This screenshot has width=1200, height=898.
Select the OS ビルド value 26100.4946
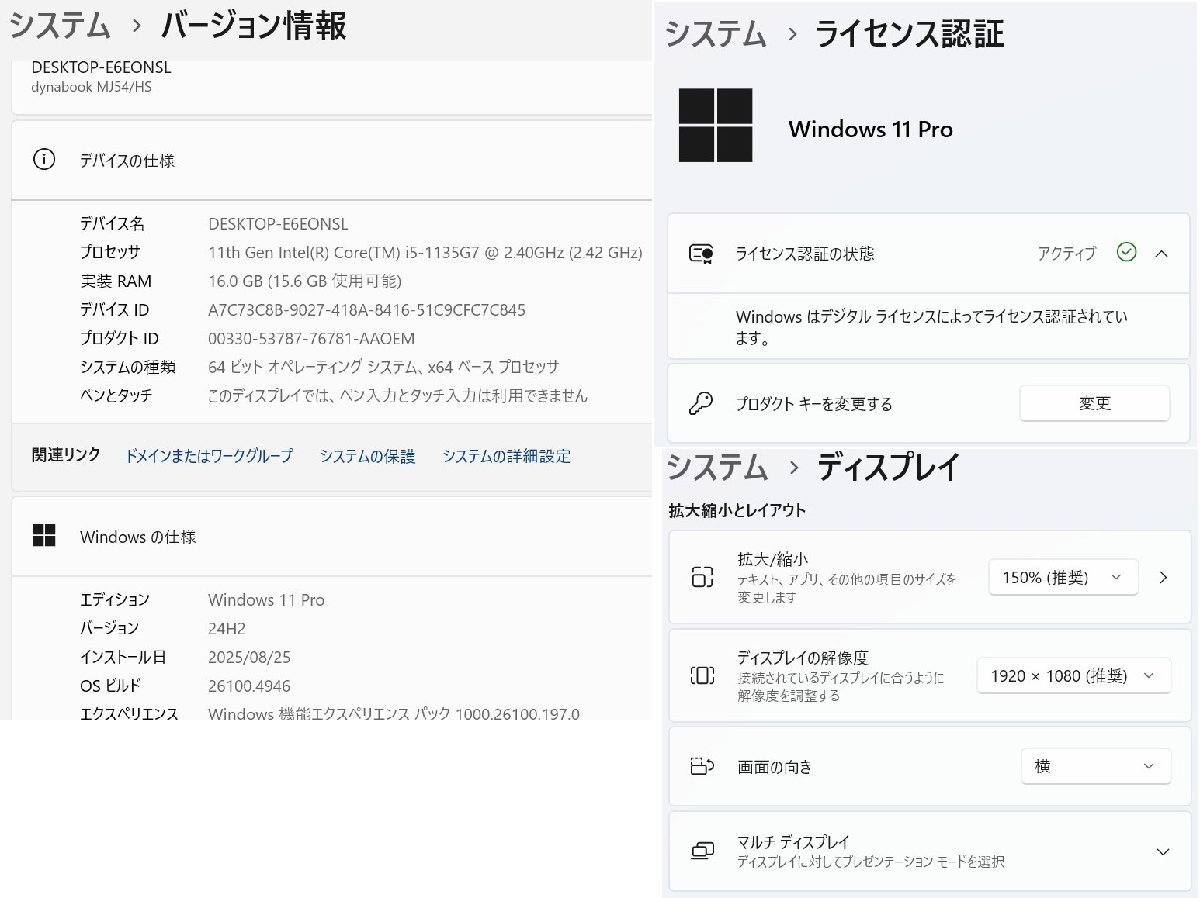tap(249, 686)
